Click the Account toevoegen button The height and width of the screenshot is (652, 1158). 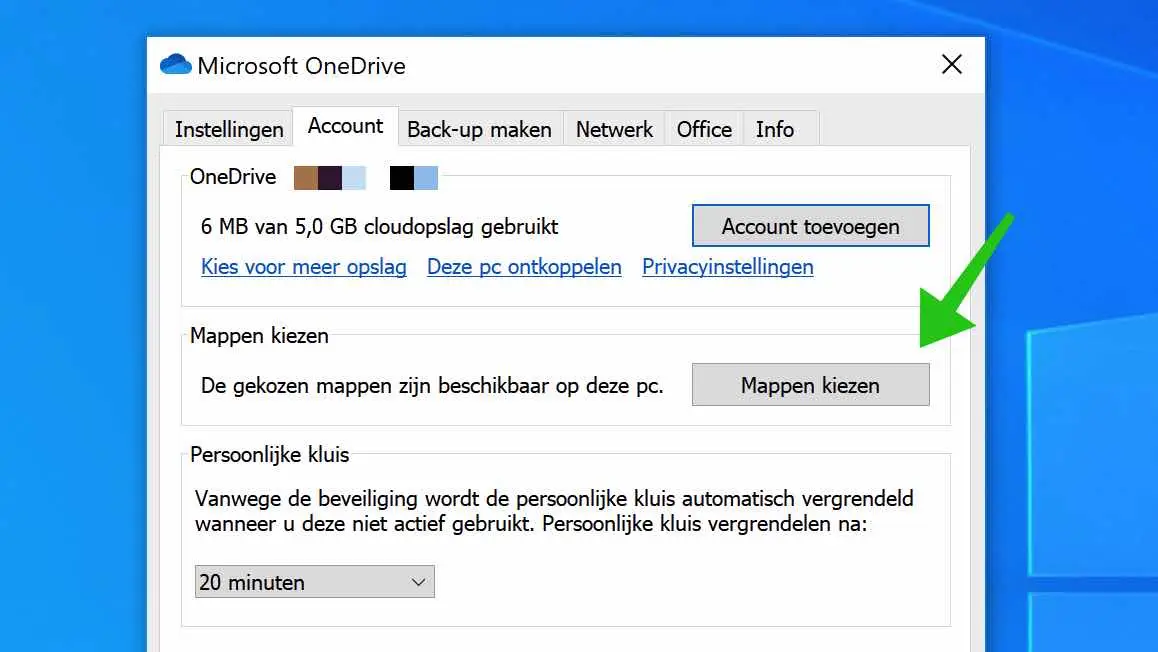pos(810,226)
